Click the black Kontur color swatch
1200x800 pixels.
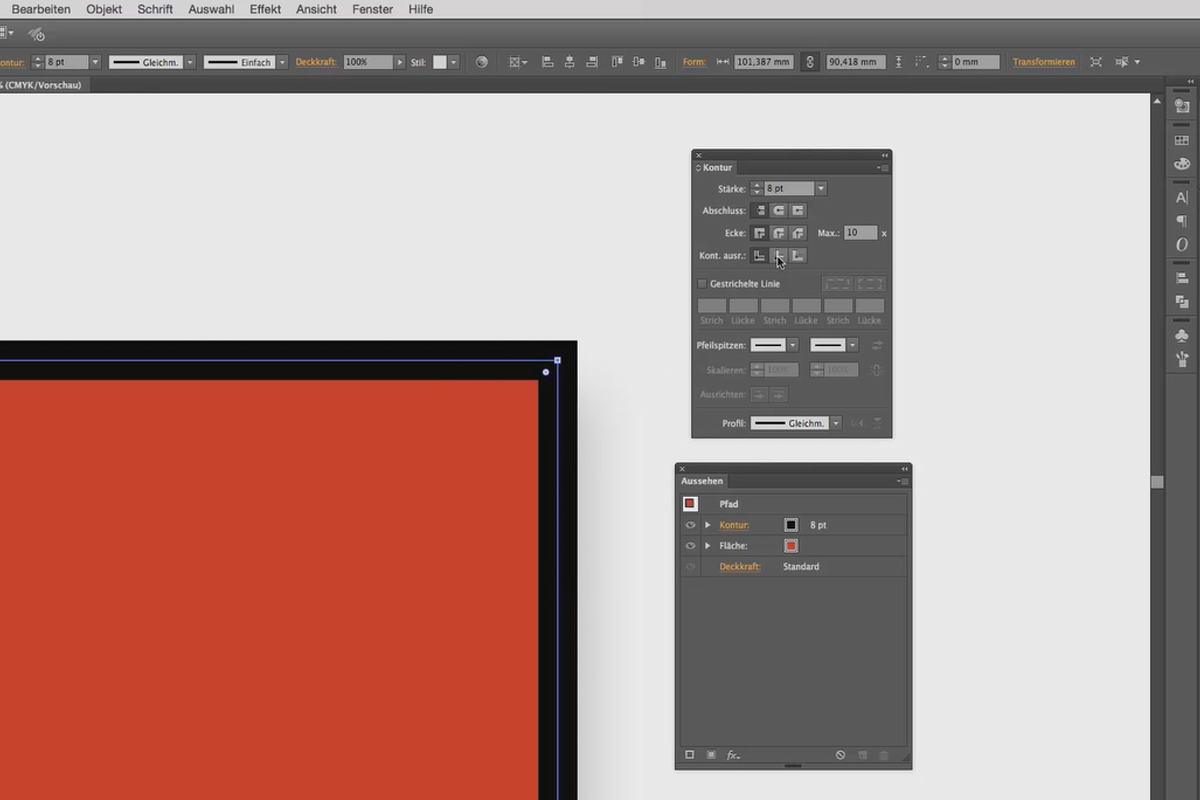tap(791, 525)
